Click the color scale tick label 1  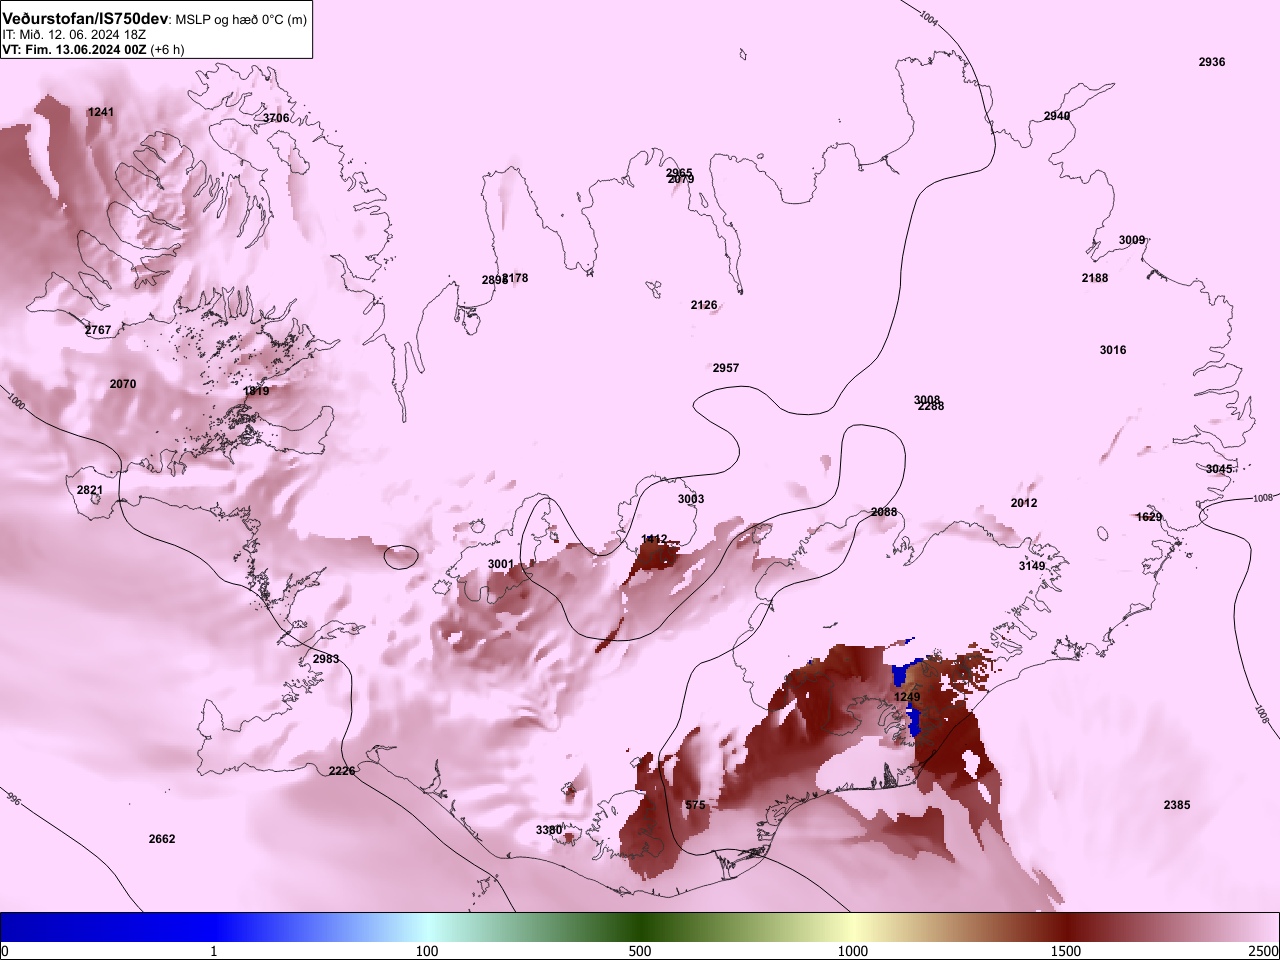pyautogui.click(x=214, y=951)
